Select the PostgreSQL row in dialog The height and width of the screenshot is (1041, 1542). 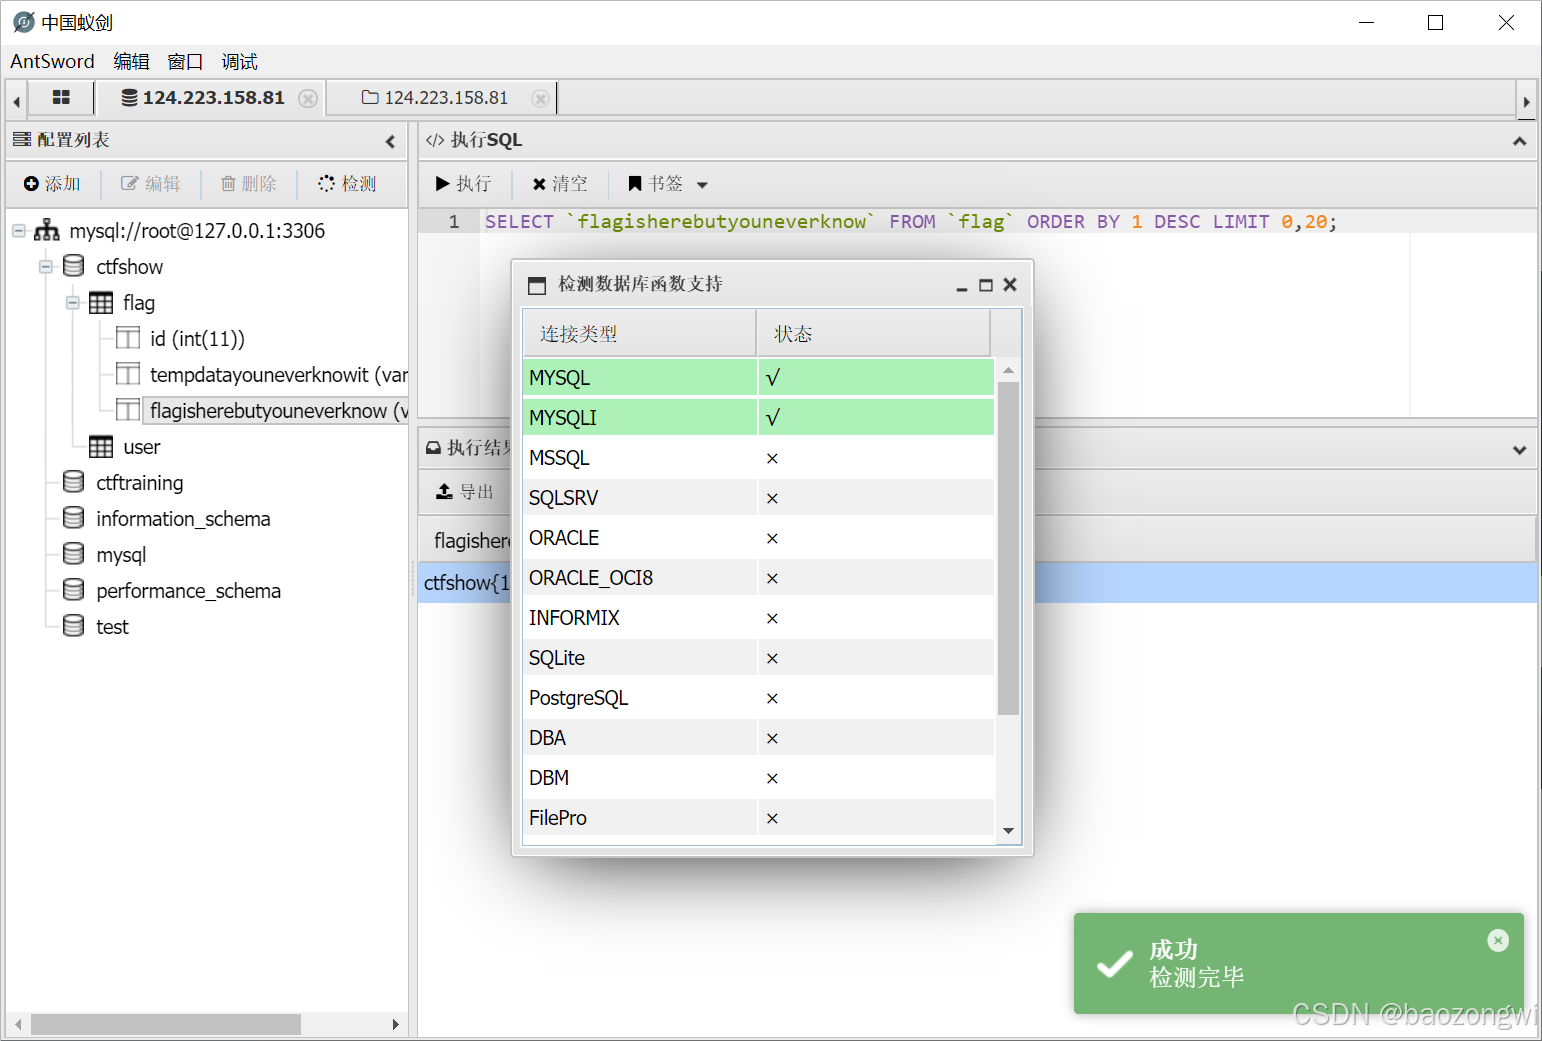758,697
